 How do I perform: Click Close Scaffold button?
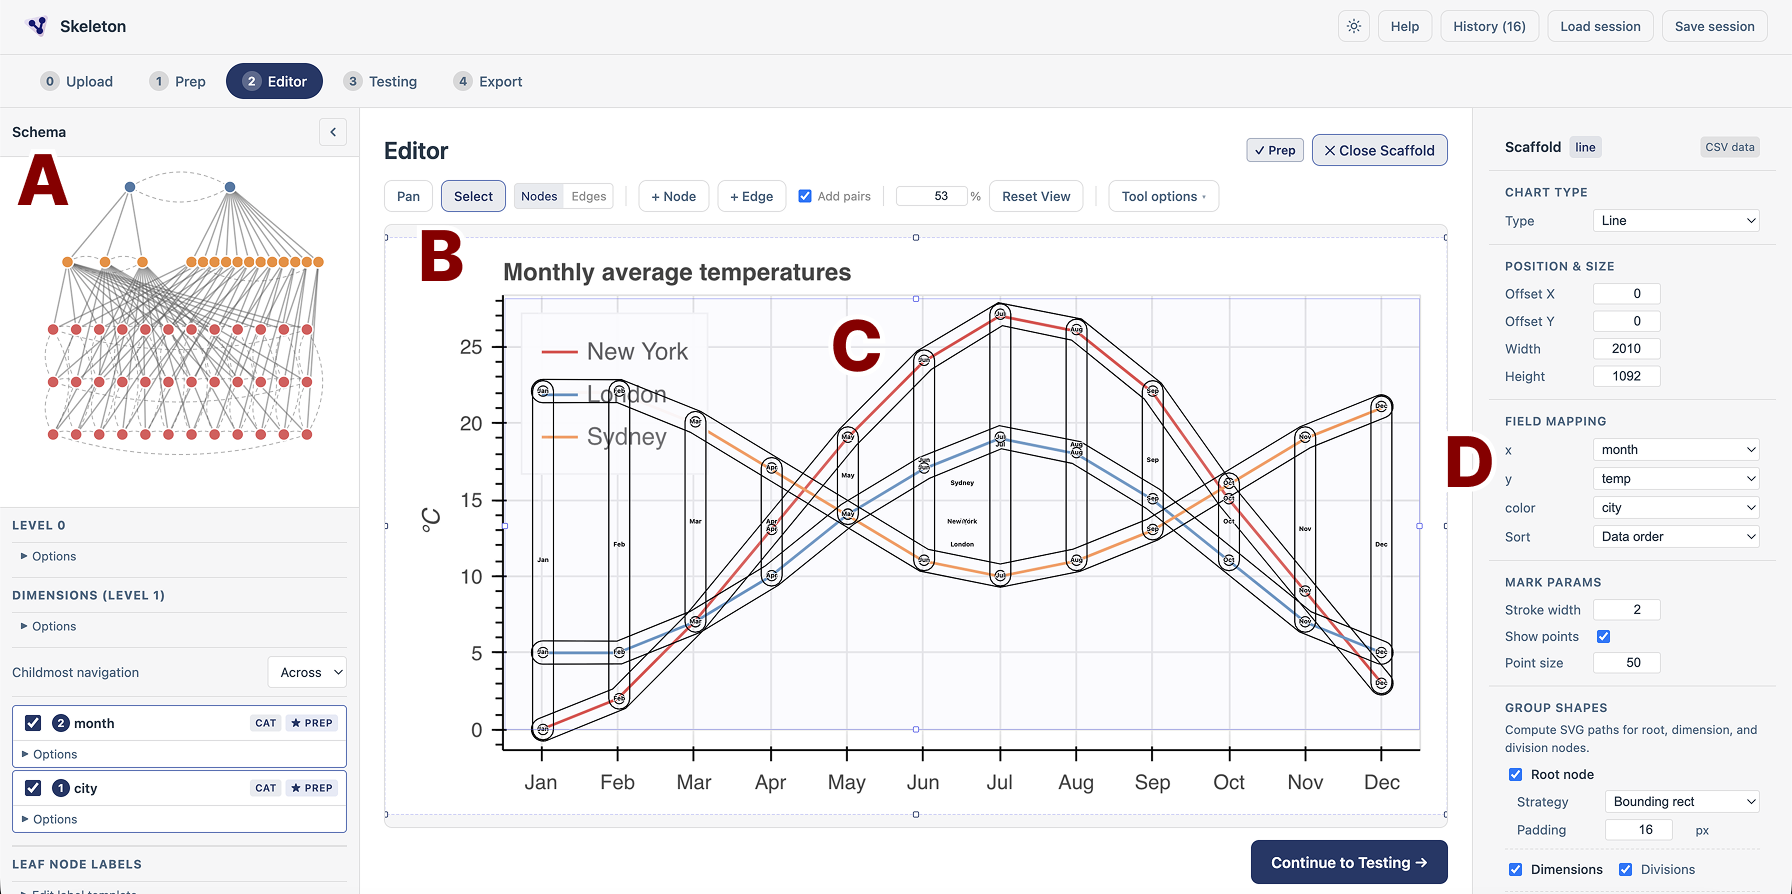click(1380, 150)
